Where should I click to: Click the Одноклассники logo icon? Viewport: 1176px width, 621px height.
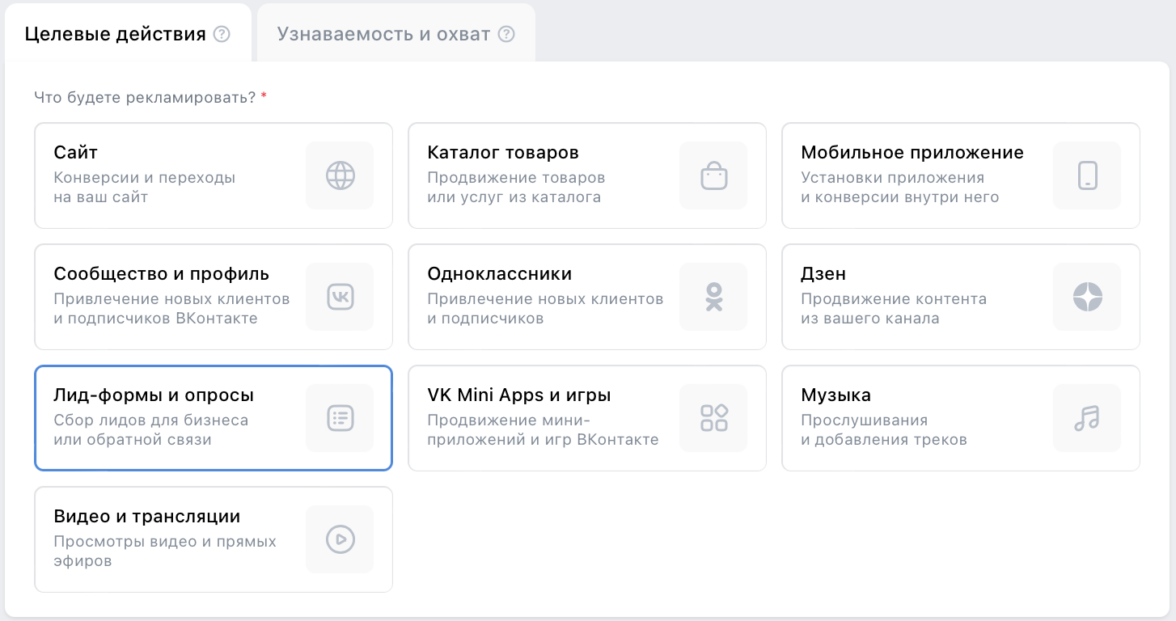coord(714,297)
